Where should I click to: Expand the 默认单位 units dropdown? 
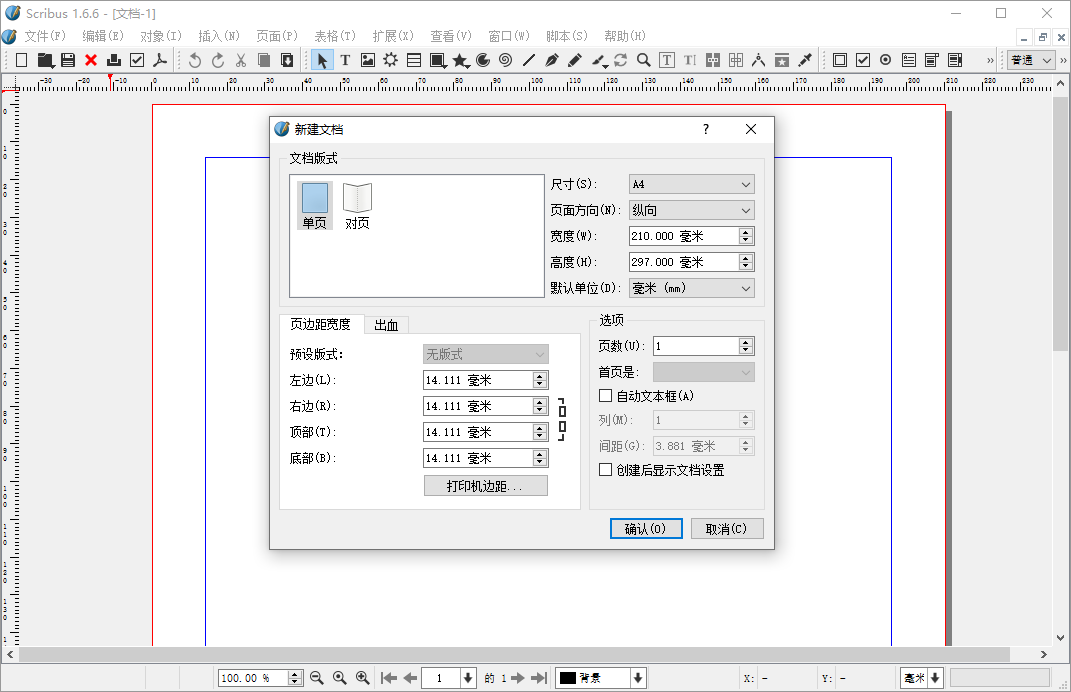(x=691, y=287)
